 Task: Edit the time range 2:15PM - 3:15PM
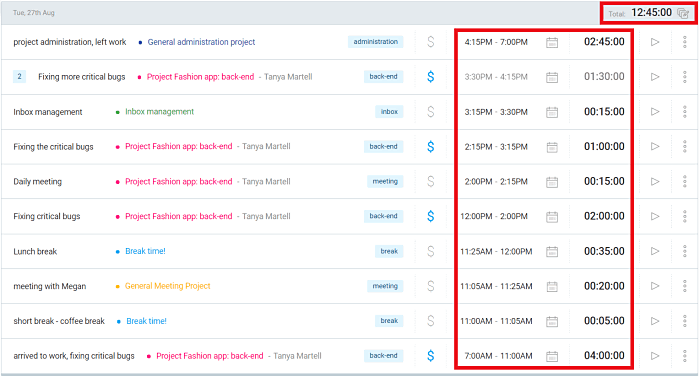[496, 147]
